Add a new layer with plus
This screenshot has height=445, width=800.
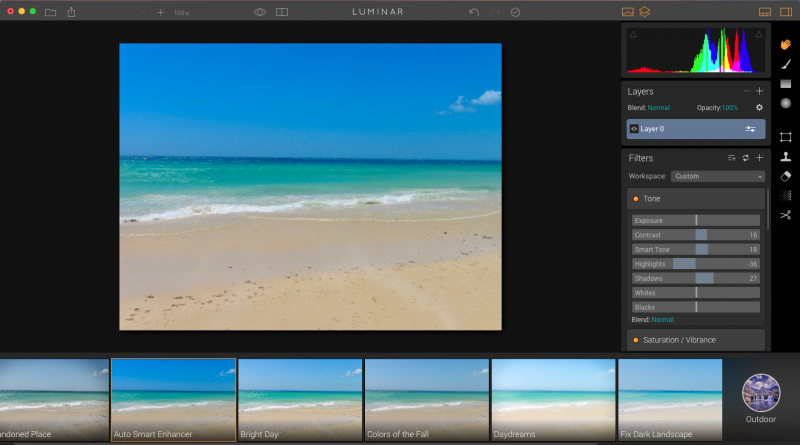(760, 91)
